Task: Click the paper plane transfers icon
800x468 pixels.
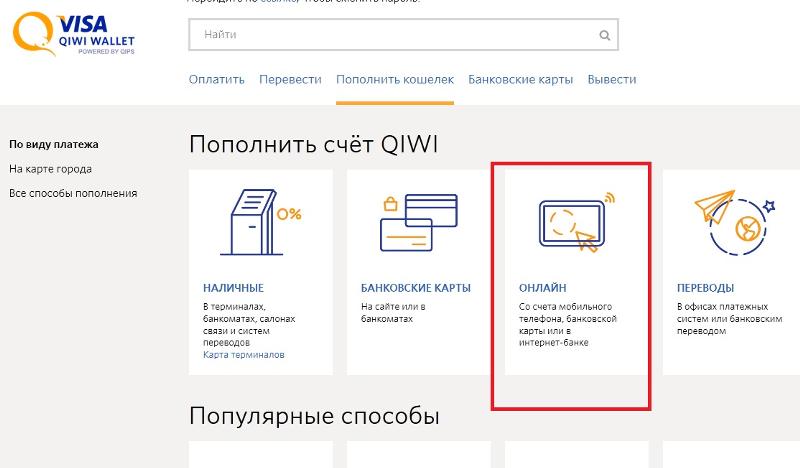Action: [x=735, y=223]
